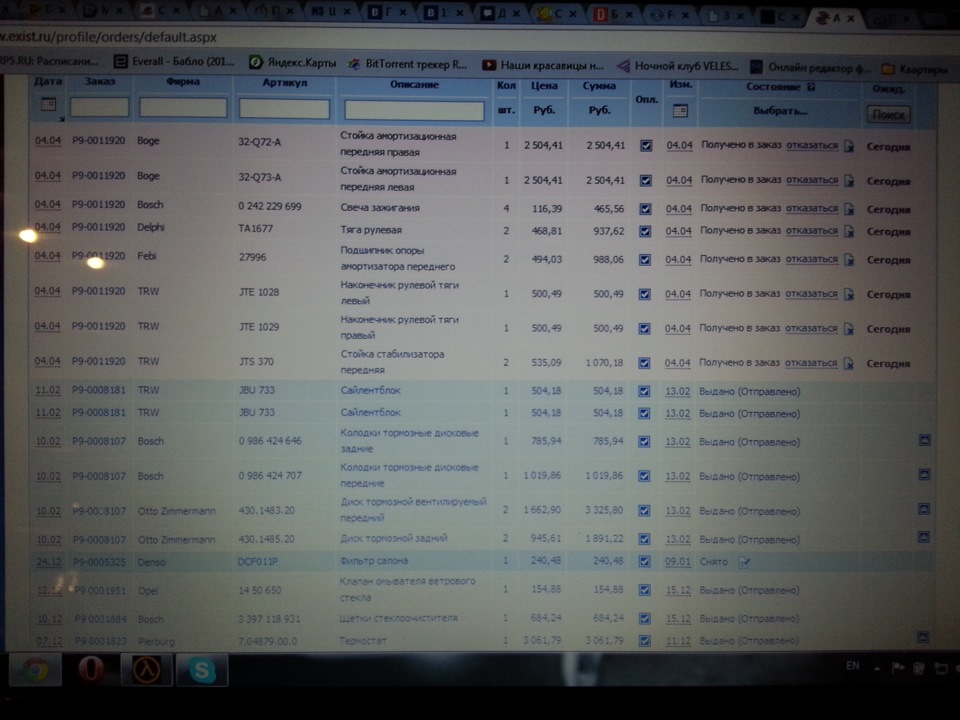Open Opera browser from the taskbar
960x720 pixels.
[91, 670]
